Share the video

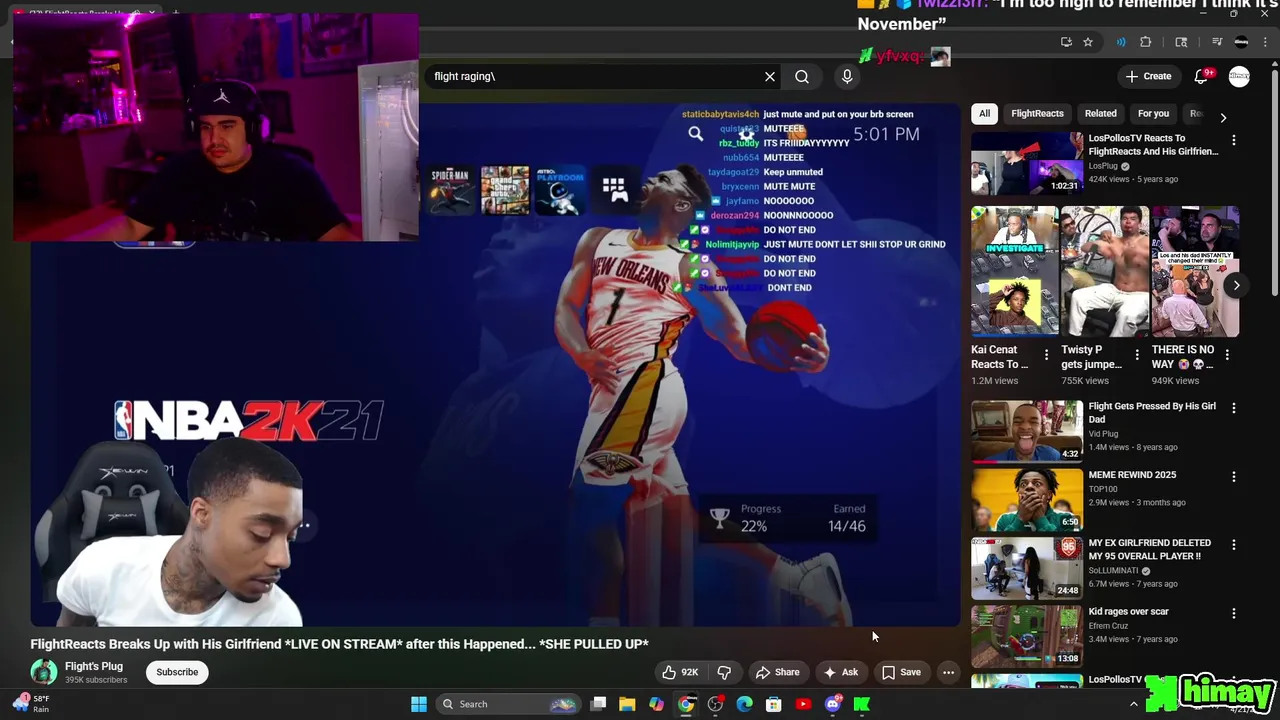pyautogui.click(x=777, y=672)
